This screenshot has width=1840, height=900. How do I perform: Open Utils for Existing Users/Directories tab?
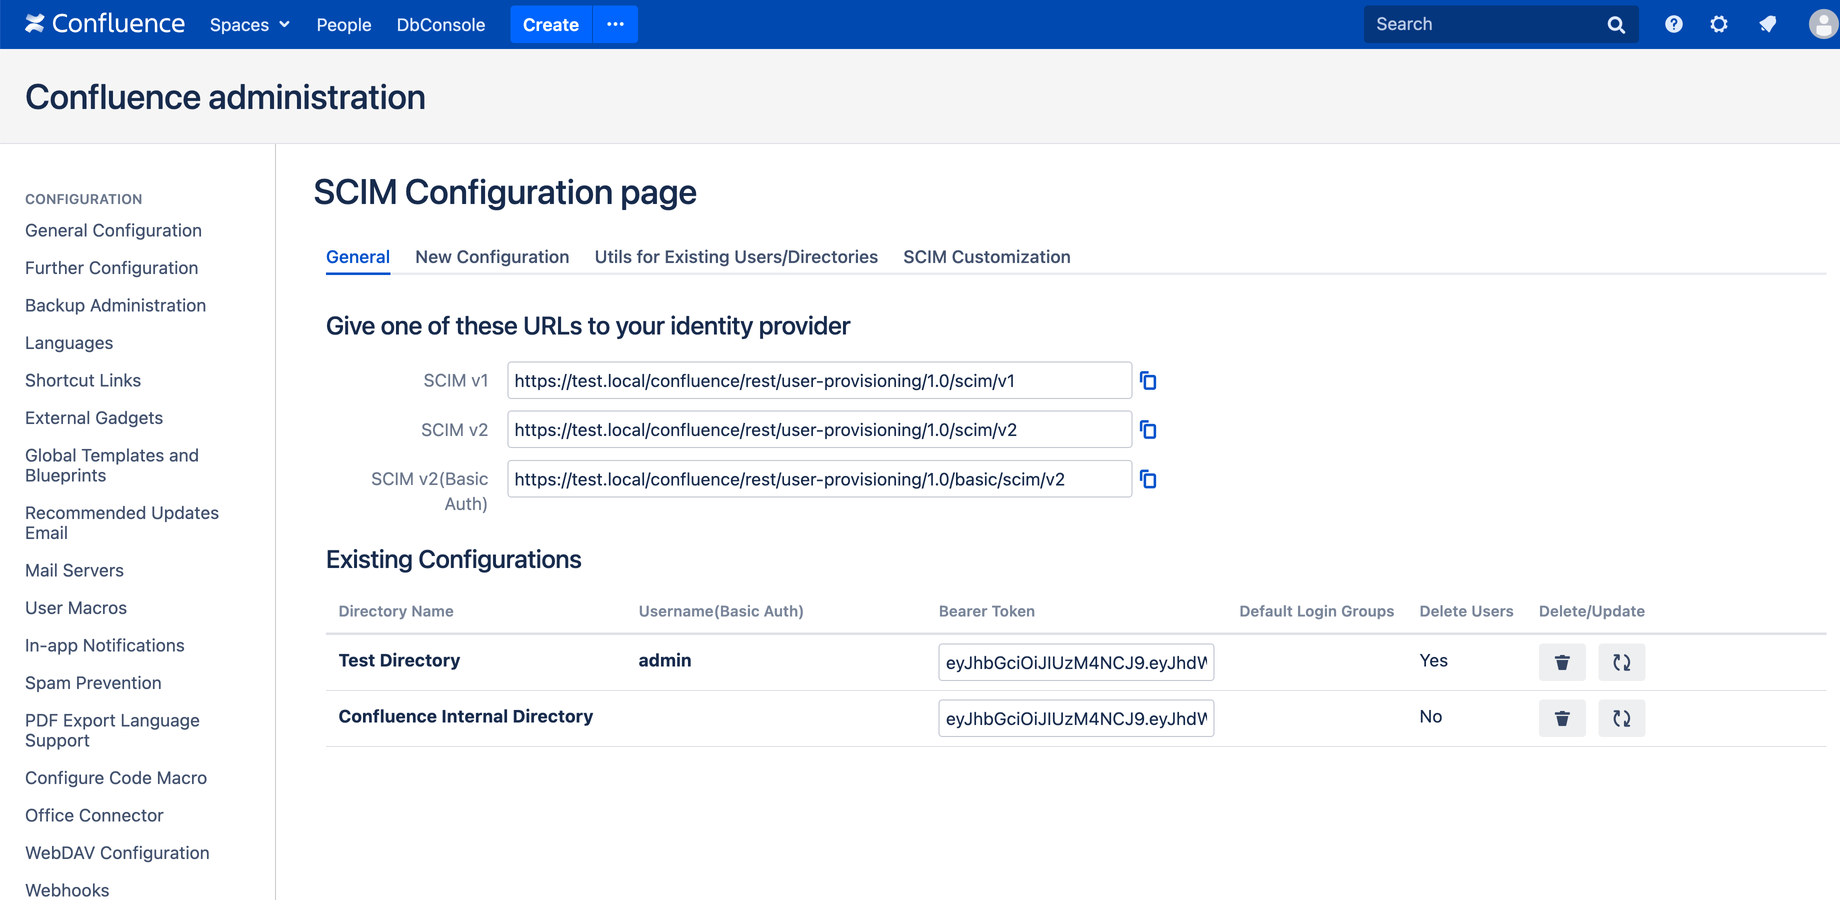coord(736,257)
